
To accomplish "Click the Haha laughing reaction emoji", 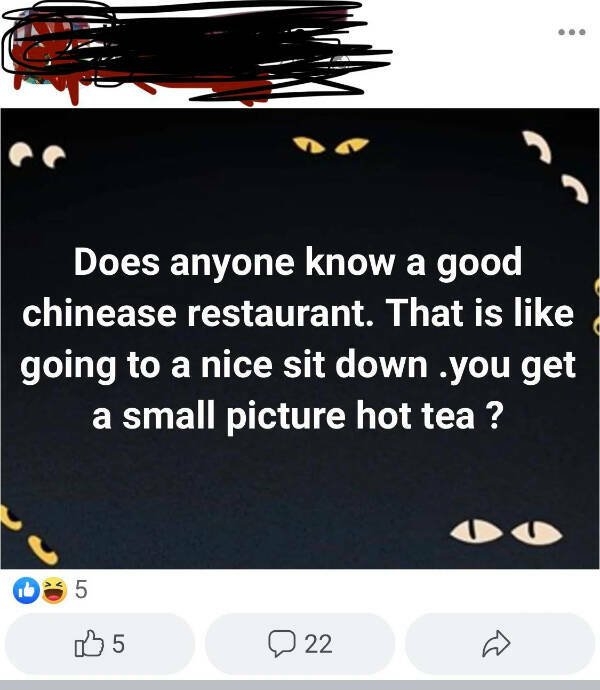I will tap(54, 590).
